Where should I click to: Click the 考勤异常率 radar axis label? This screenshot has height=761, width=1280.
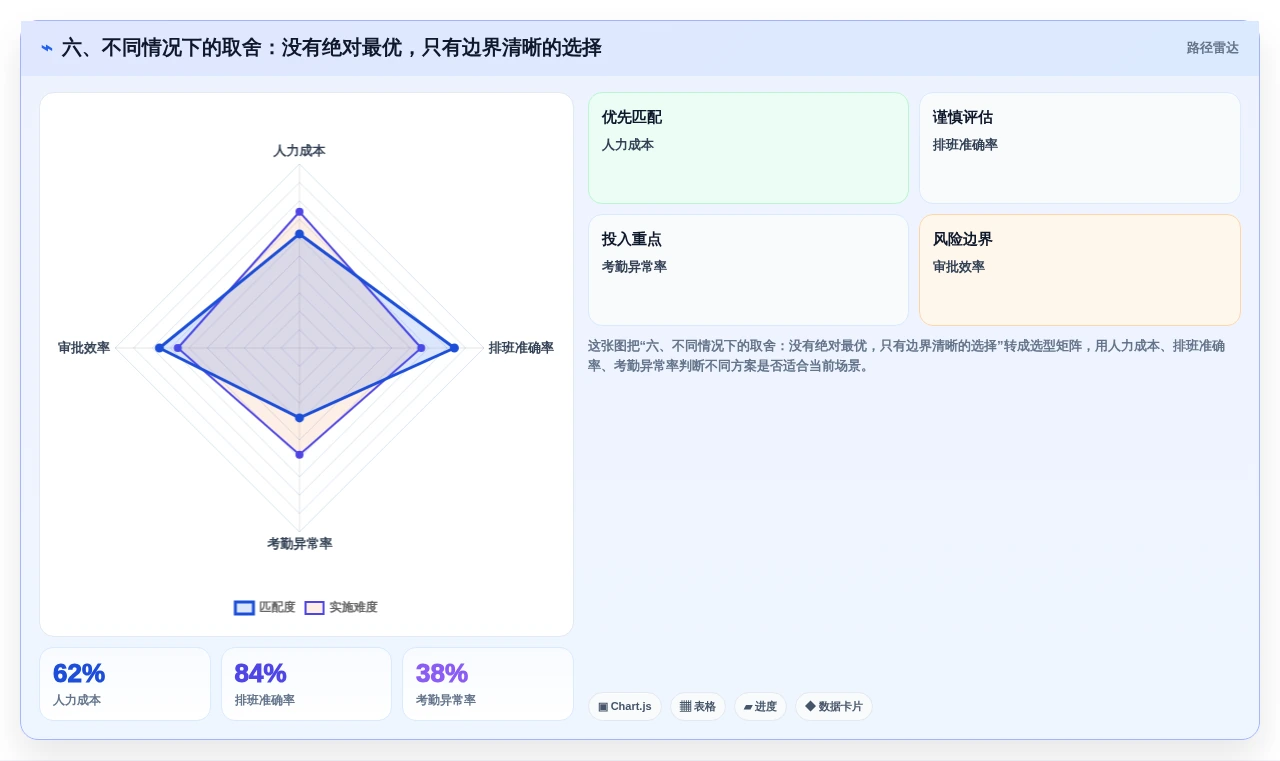(x=299, y=544)
